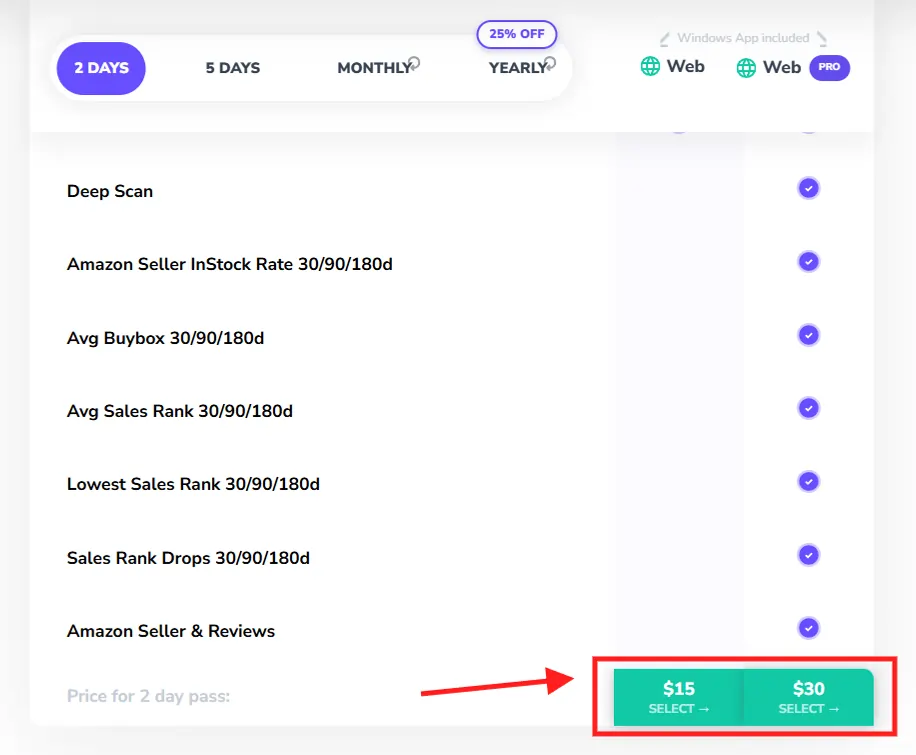916x755 pixels.
Task: Click the recurring billing icon next to MONTHLY
Action: [x=414, y=62]
